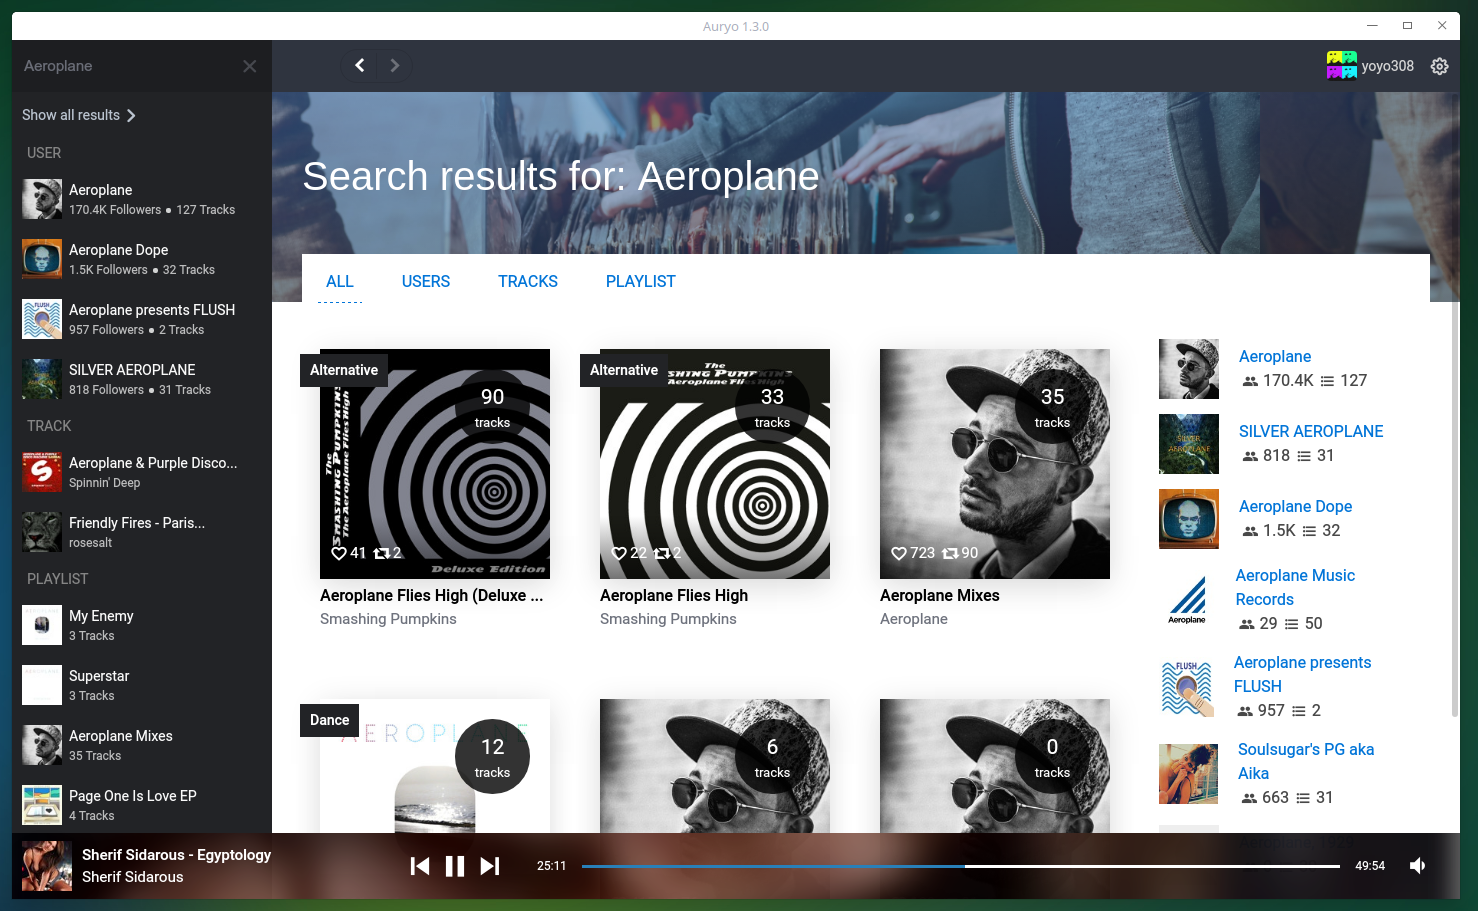The height and width of the screenshot is (911, 1478).
Task: Skip to the previous track
Action: [420, 866]
